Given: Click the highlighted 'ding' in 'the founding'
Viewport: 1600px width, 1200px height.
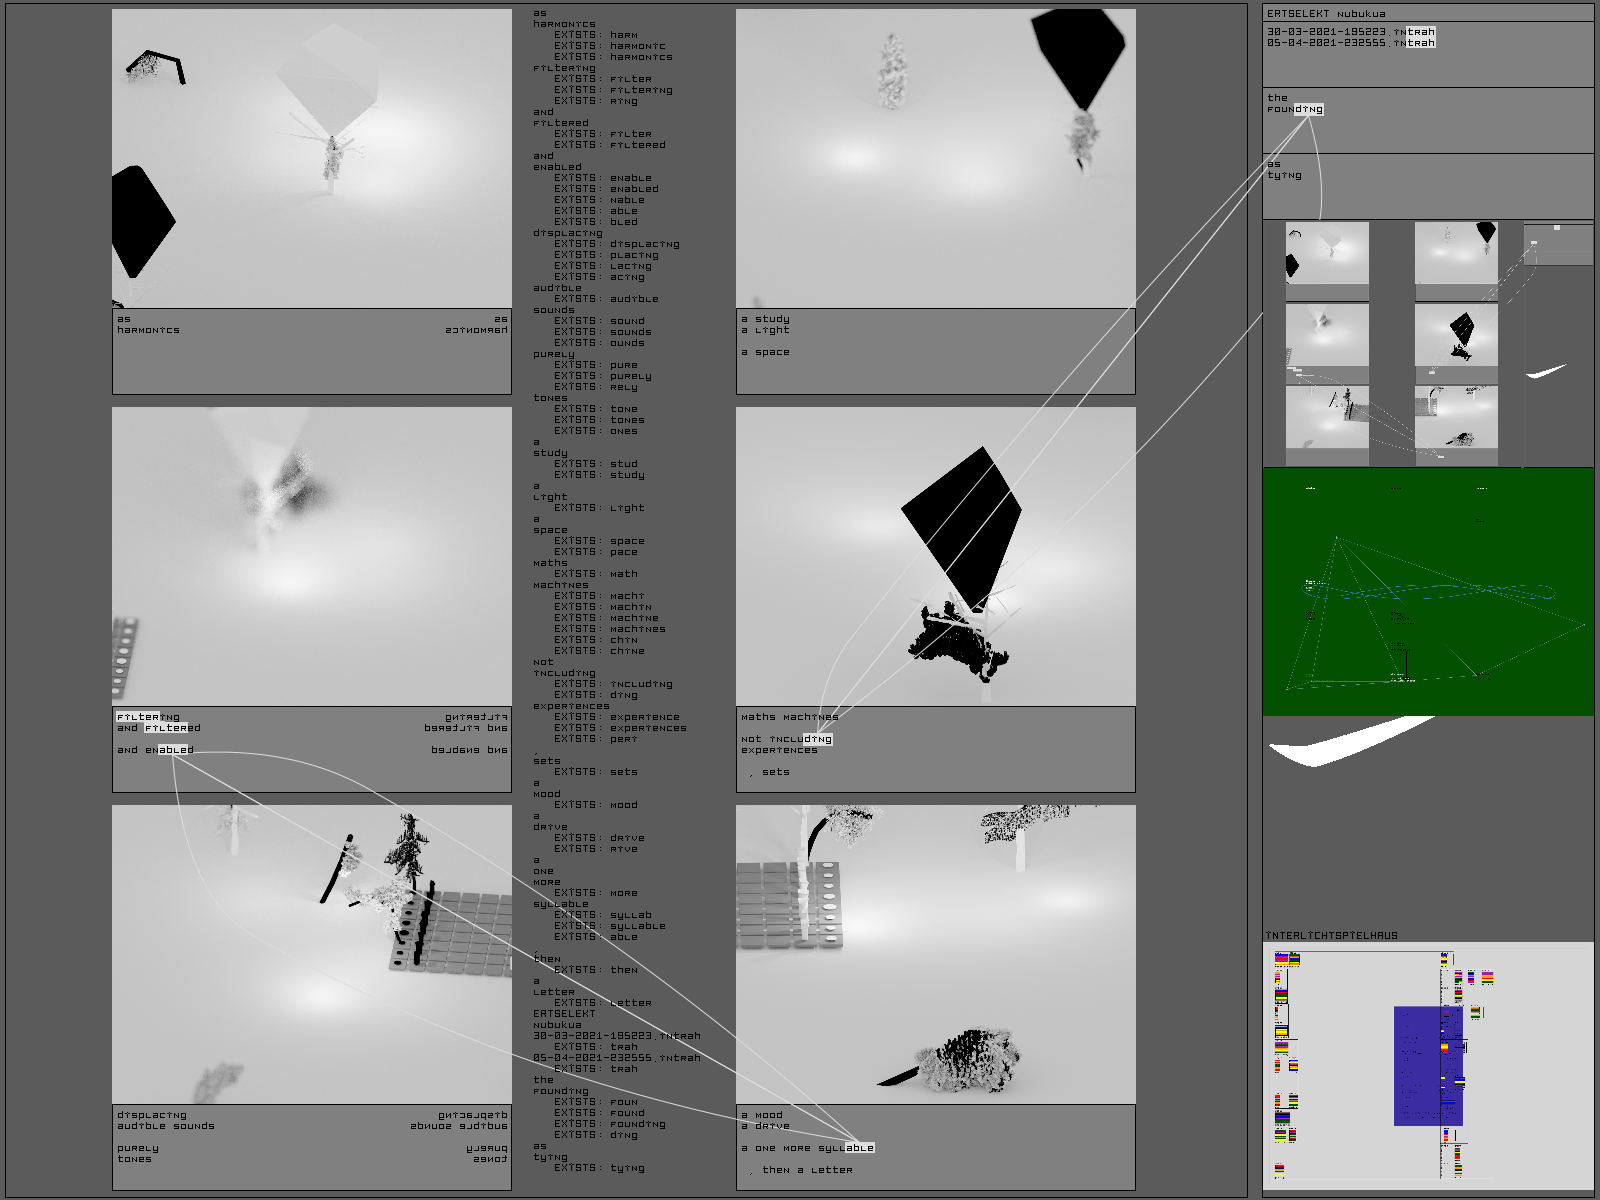Looking at the screenshot, I should coord(1308,109).
